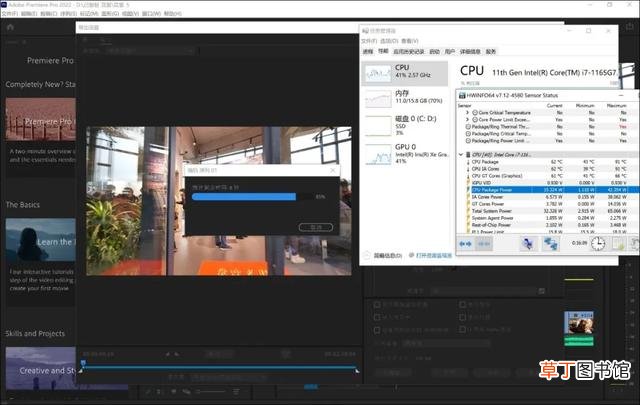Screen dimensions: 640x405
Task: Click the share icon at Premiere top right
Action: [630, 27]
